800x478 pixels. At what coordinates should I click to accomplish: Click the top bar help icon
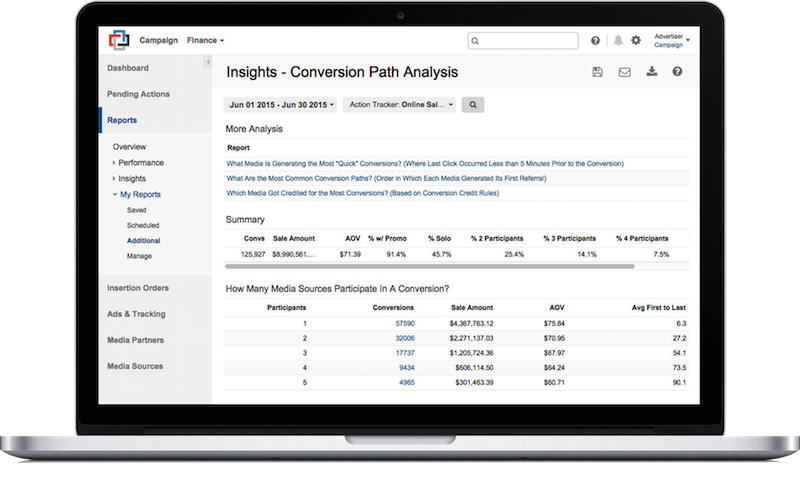[x=596, y=41]
